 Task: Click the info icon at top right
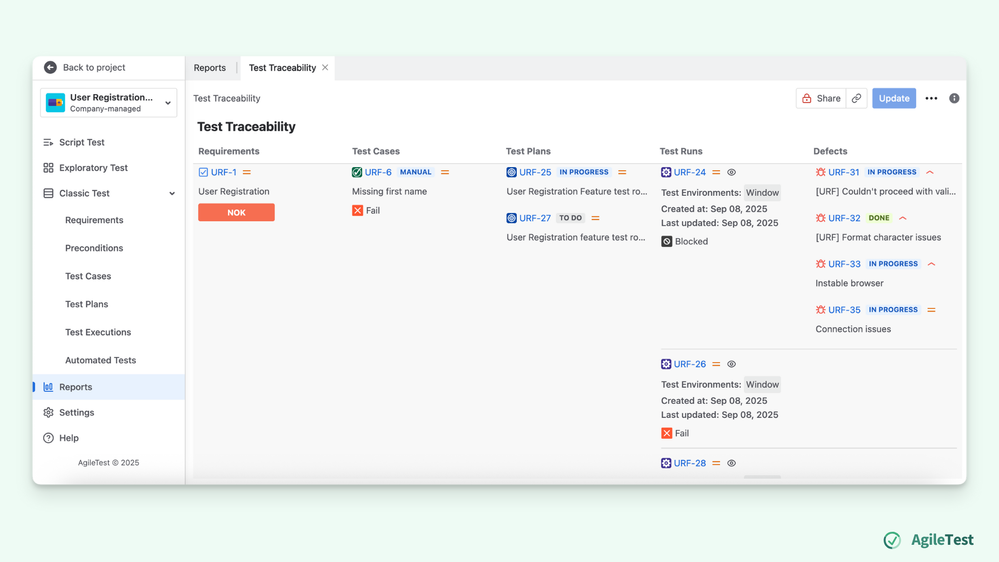[x=954, y=98]
